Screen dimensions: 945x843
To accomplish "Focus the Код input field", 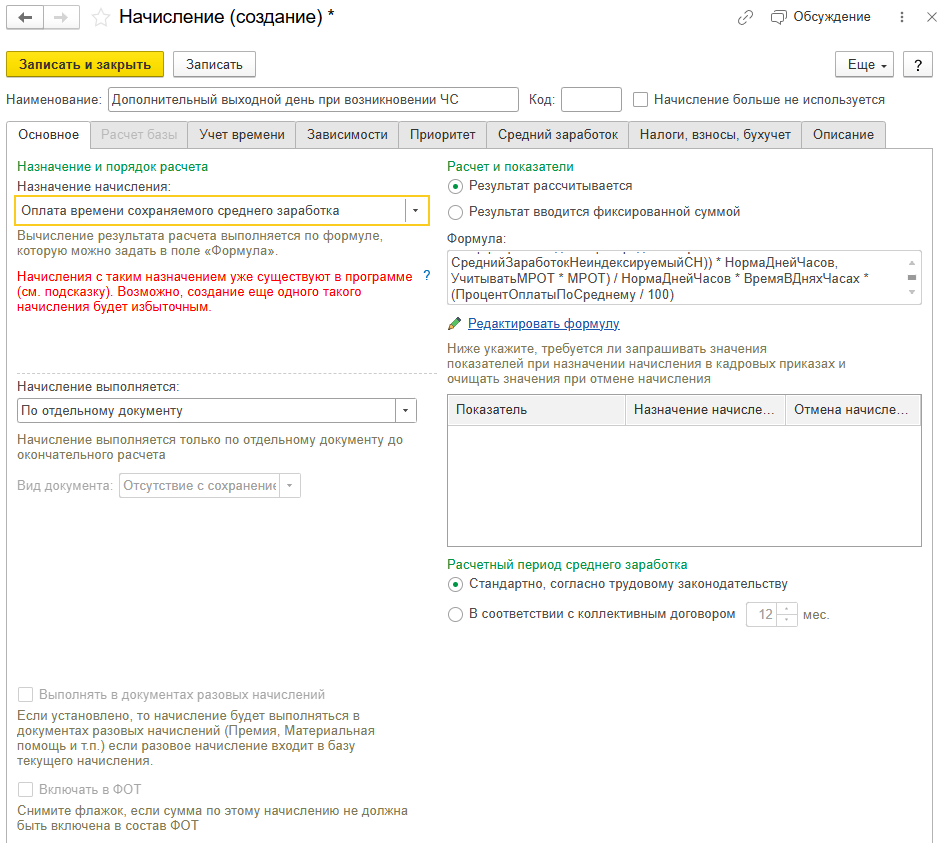I will [x=591, y=99].
